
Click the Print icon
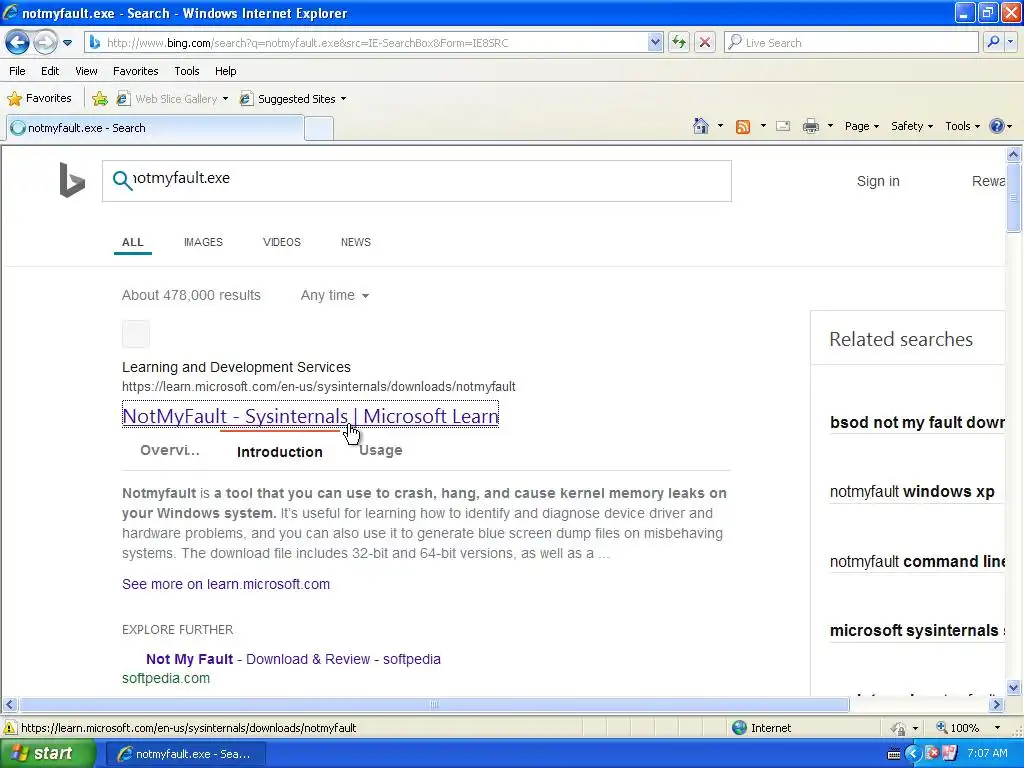click(810, 126)
